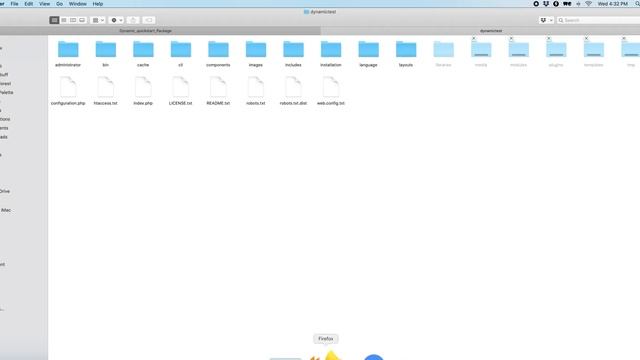Switch to column view
This screenshot has width=640, height=360.
point(73,20)
